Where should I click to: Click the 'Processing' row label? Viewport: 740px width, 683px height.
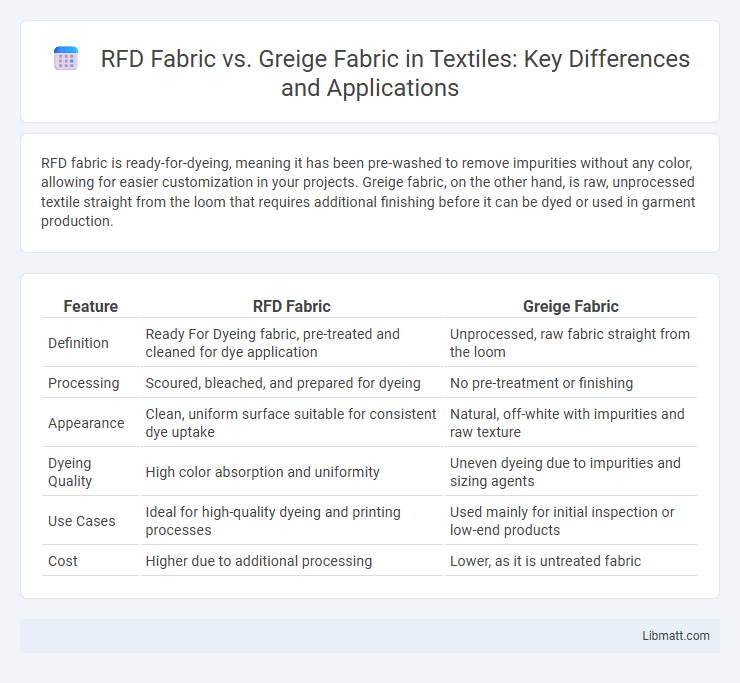(x=84, y=383)
